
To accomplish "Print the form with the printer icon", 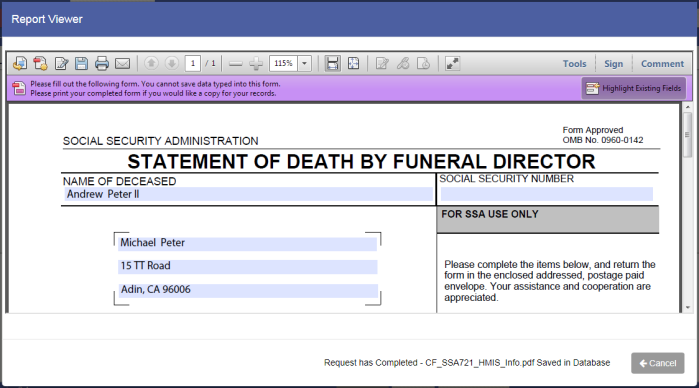I will [x=102, y=63].
